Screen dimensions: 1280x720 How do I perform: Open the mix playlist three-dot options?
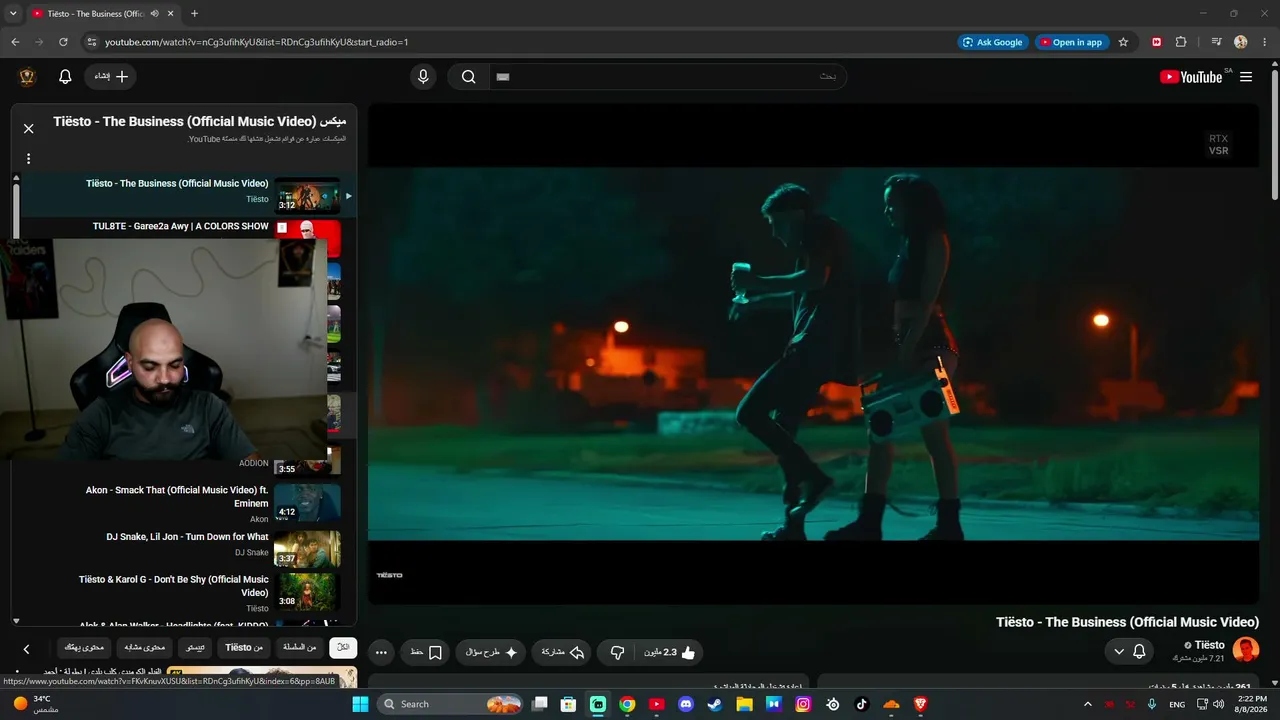[29, 159]
